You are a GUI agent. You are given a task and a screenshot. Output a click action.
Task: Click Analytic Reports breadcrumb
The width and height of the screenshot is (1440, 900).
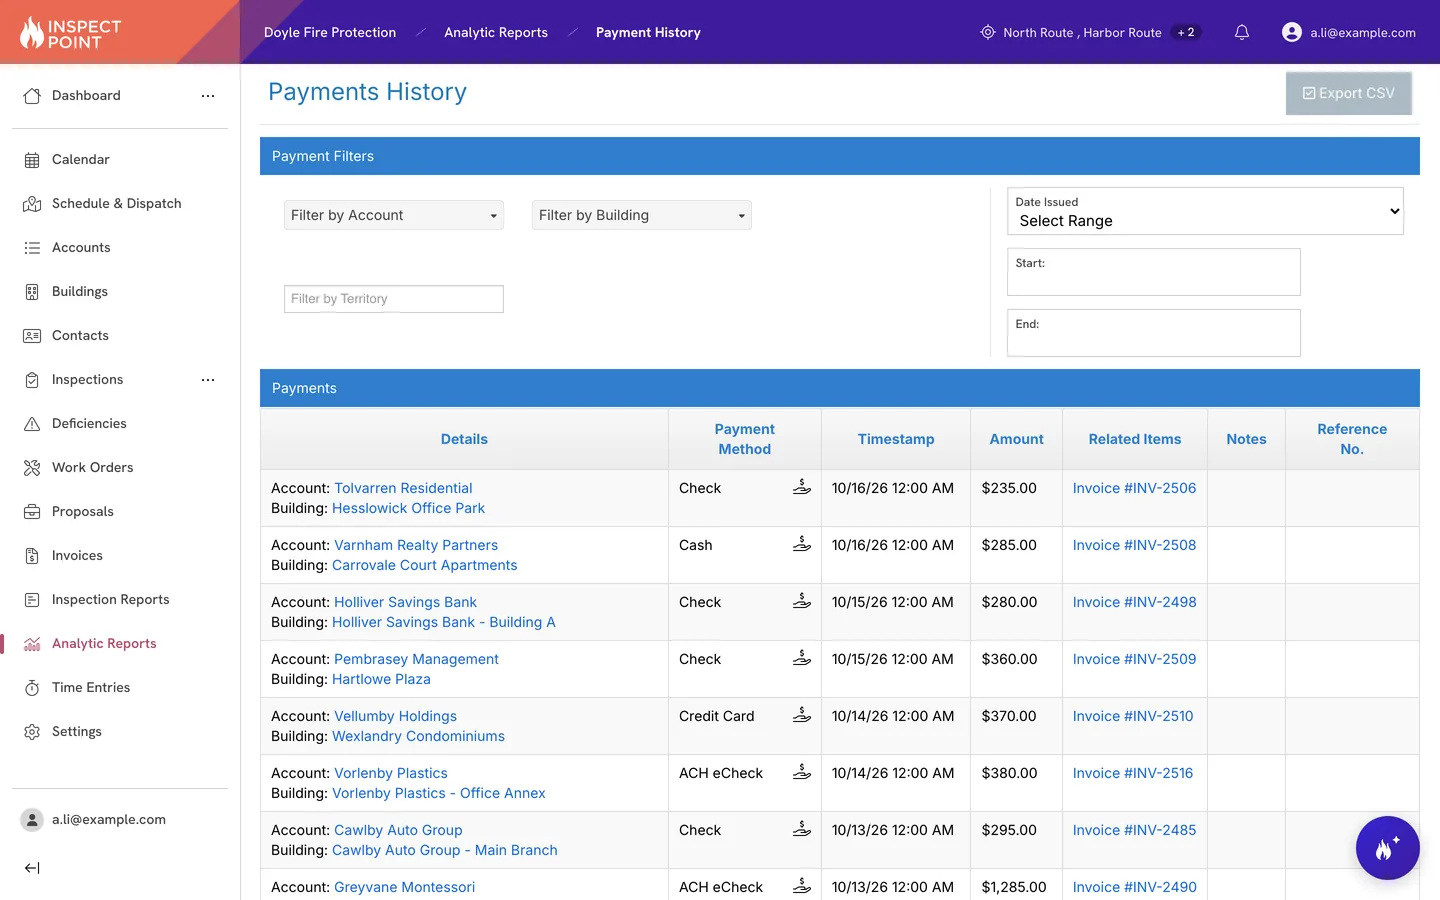click(496, 32)
